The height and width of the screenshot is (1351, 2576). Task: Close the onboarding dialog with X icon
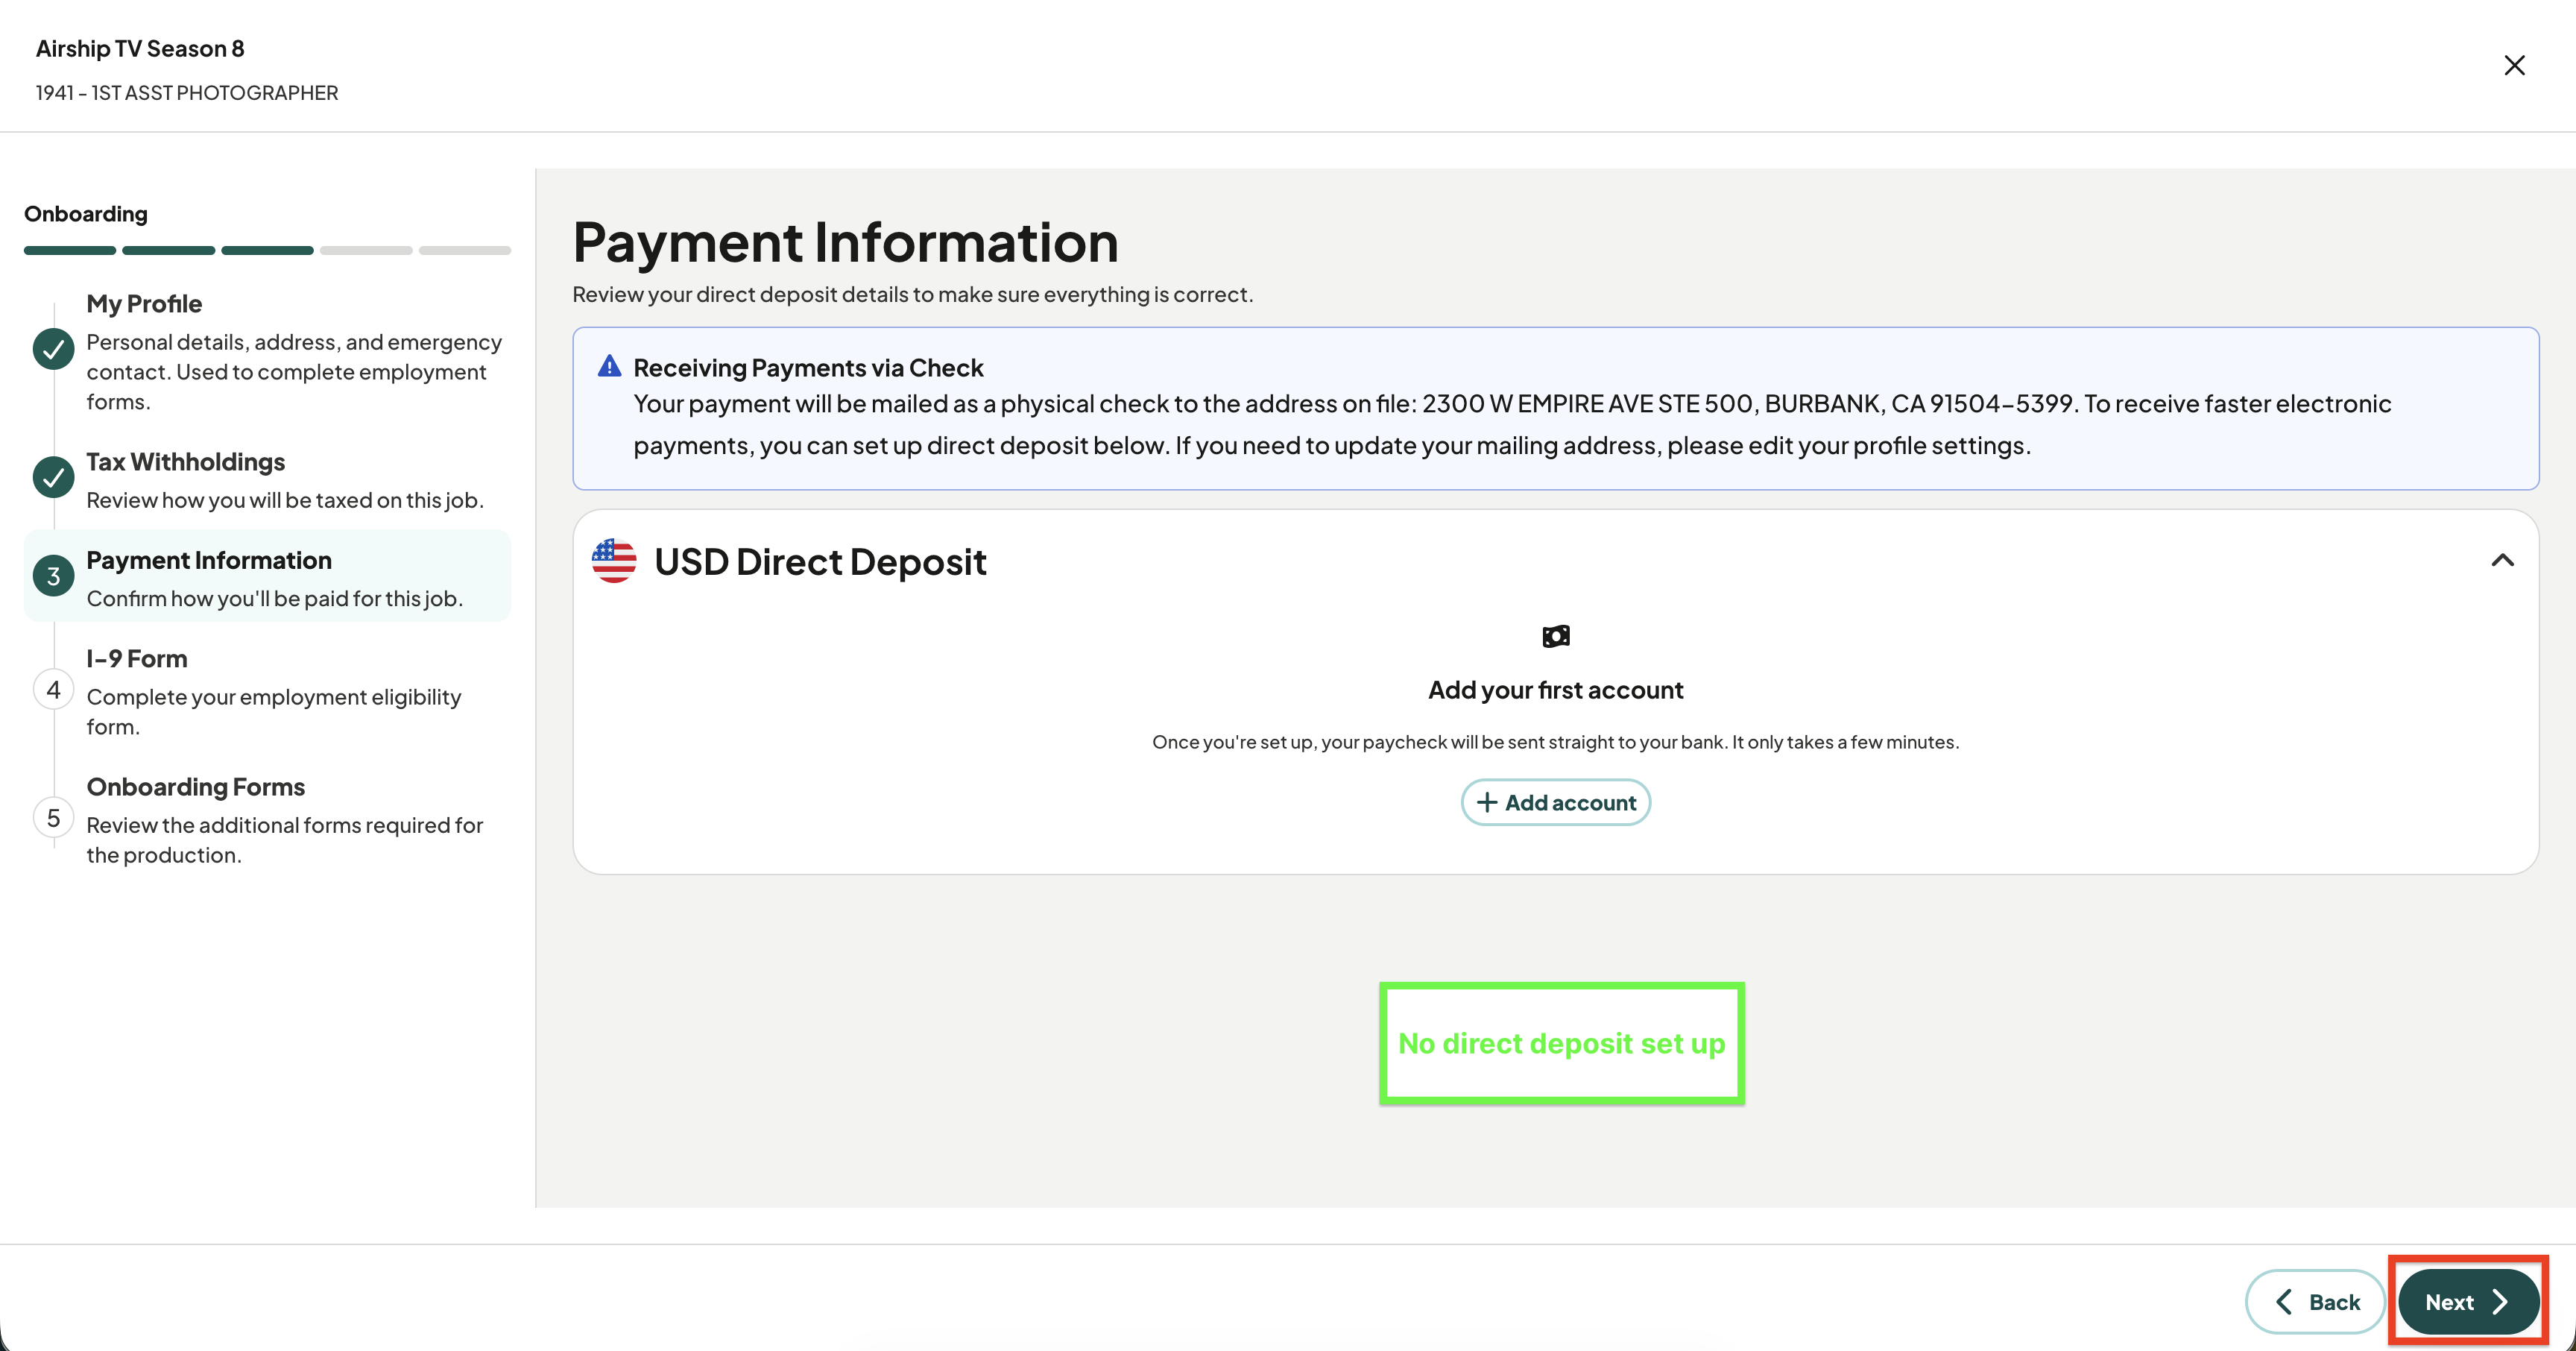tap(2514, 65)
